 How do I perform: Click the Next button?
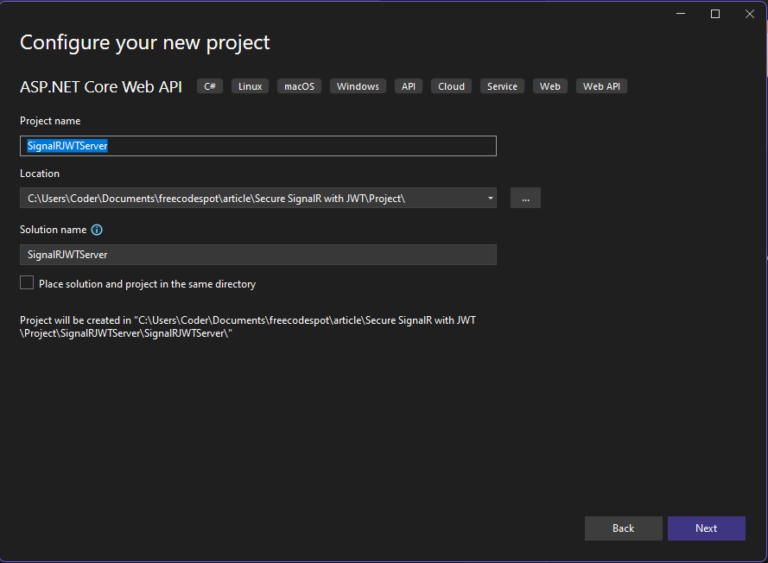coord(706,528)
